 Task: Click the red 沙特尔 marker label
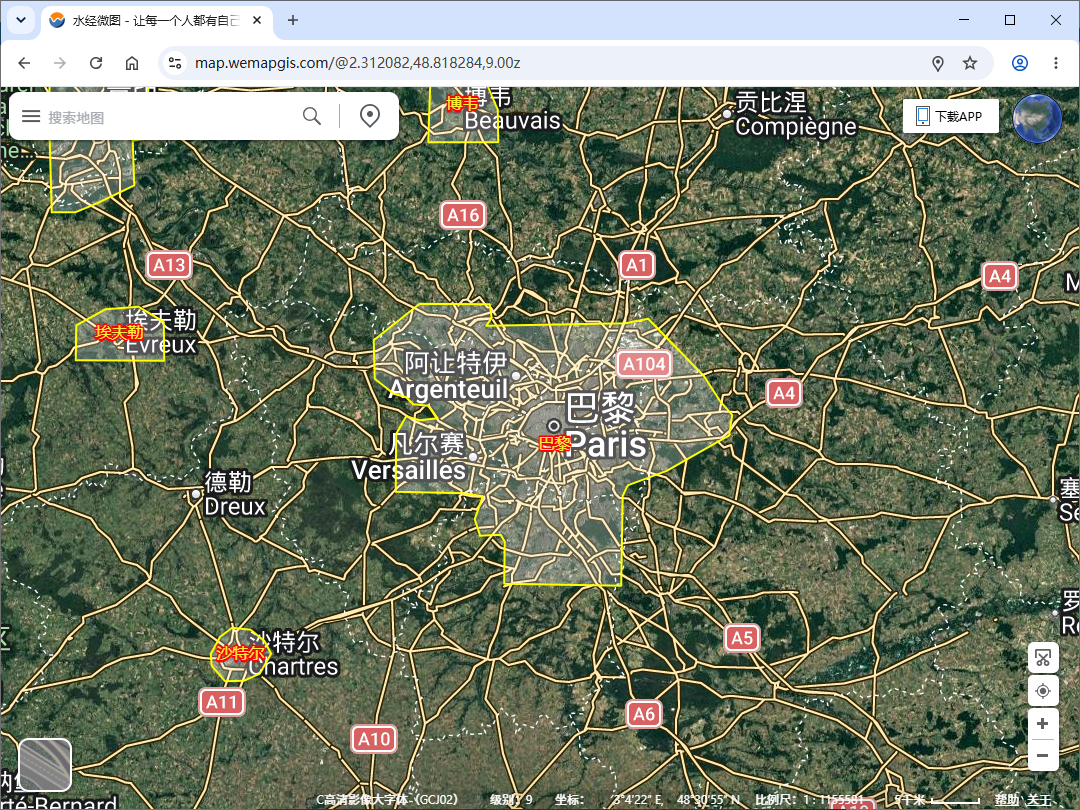[x=240, y=653]
